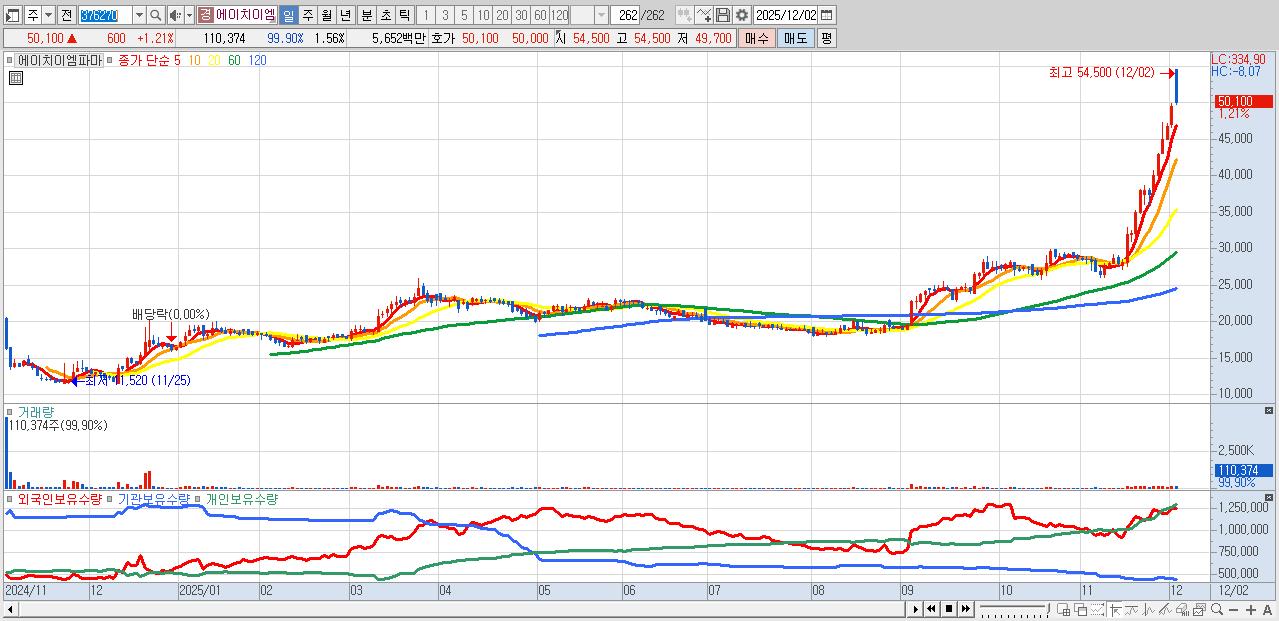Choose the 30 interval button
Viewport: 1279px width, 621px height.
point(521,15)
